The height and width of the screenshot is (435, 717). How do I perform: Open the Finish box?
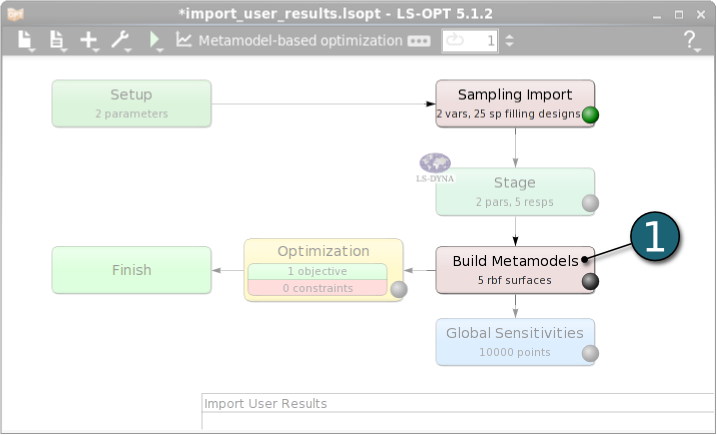pos(132,270)
